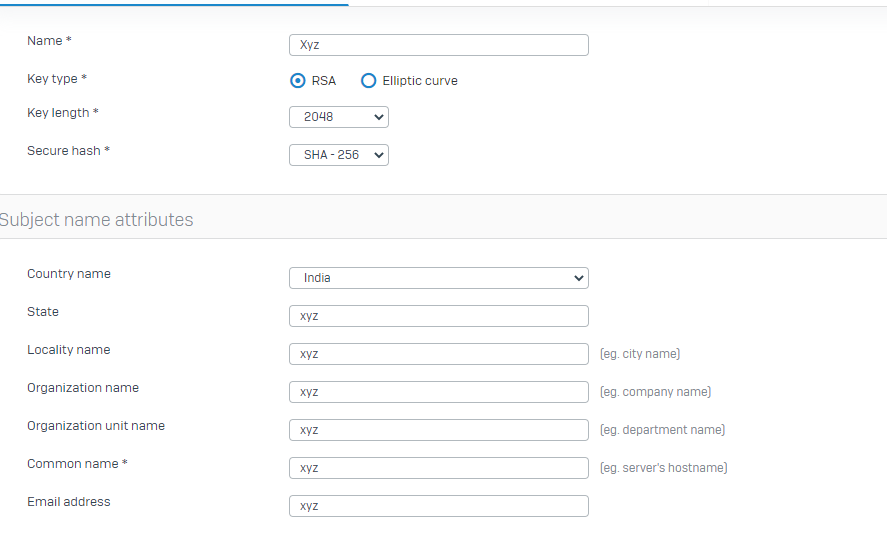Click the (eg. server's hostname) hint text

coord(664,468)
